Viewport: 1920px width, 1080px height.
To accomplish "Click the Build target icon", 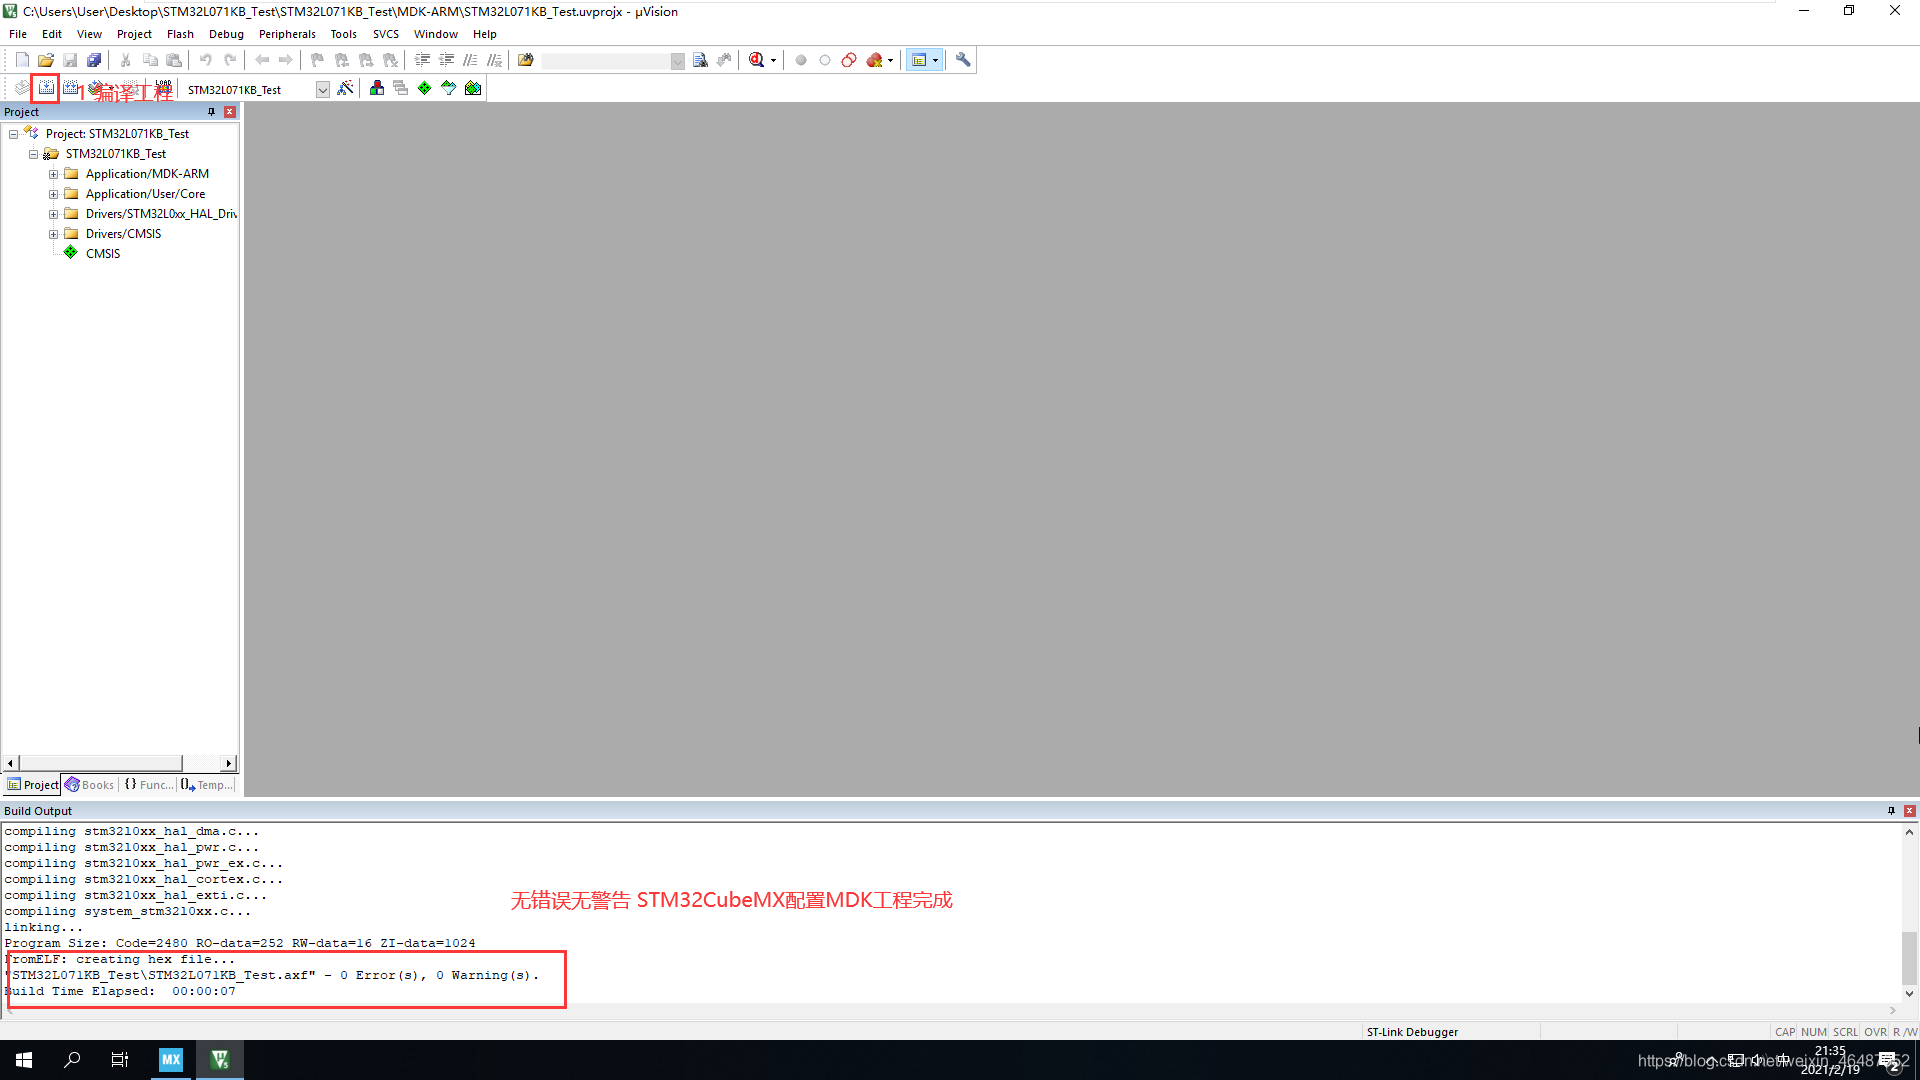I will point(46,88).
